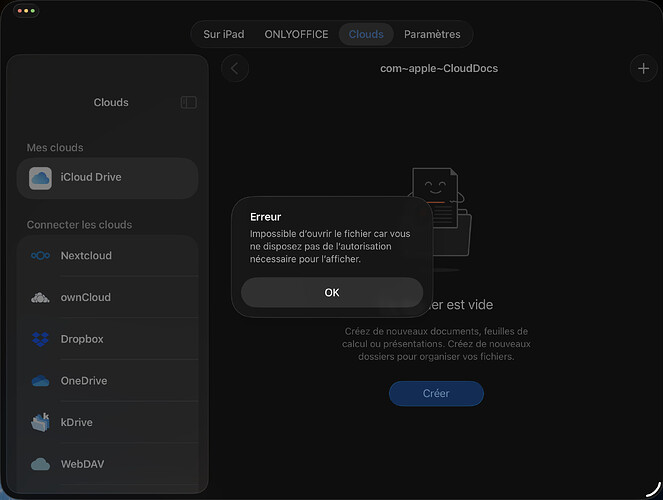
Task: Select iCloud Drive in Mes clouds
Action: click(107, 178)
